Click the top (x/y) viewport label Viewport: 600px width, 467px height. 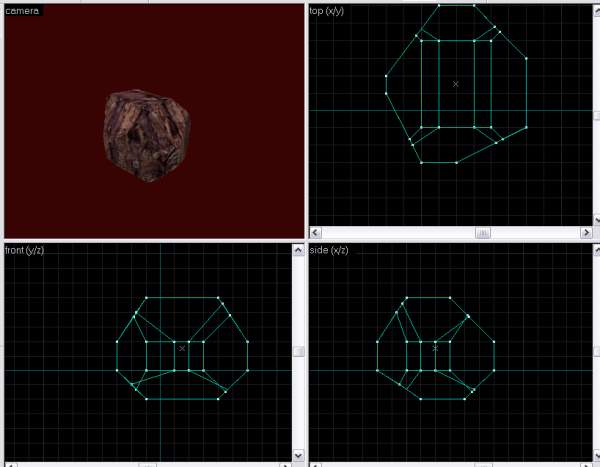332,10
